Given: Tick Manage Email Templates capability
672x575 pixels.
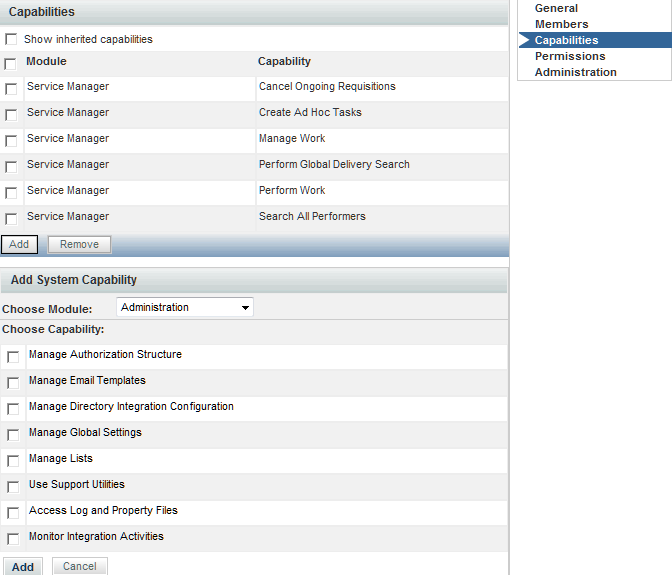Looking at the screenshot, I should click(13, 383).
